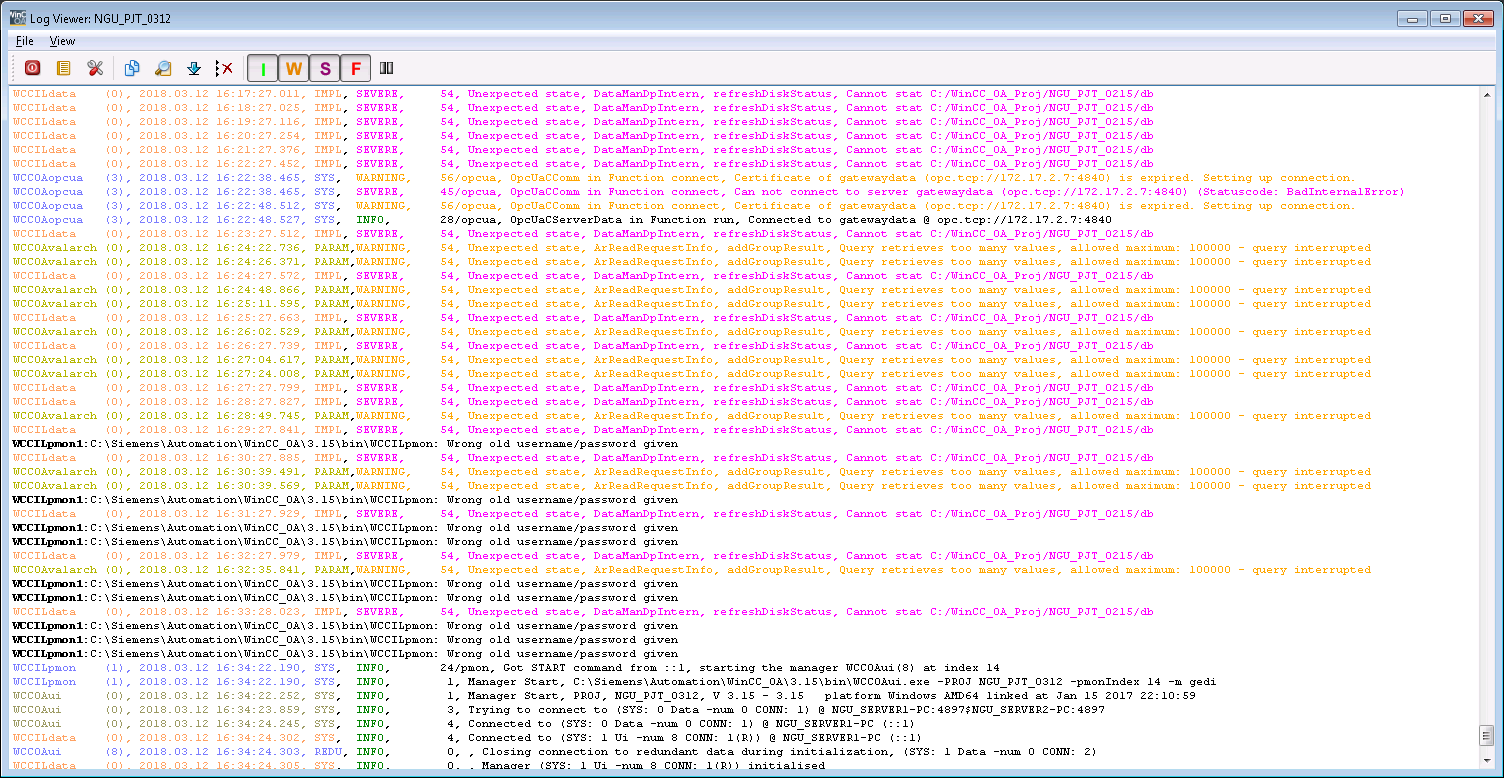Open the yellow log document icon
Image resolution: width=1504 pixels, height=778 pixels.
click(63, 68)
